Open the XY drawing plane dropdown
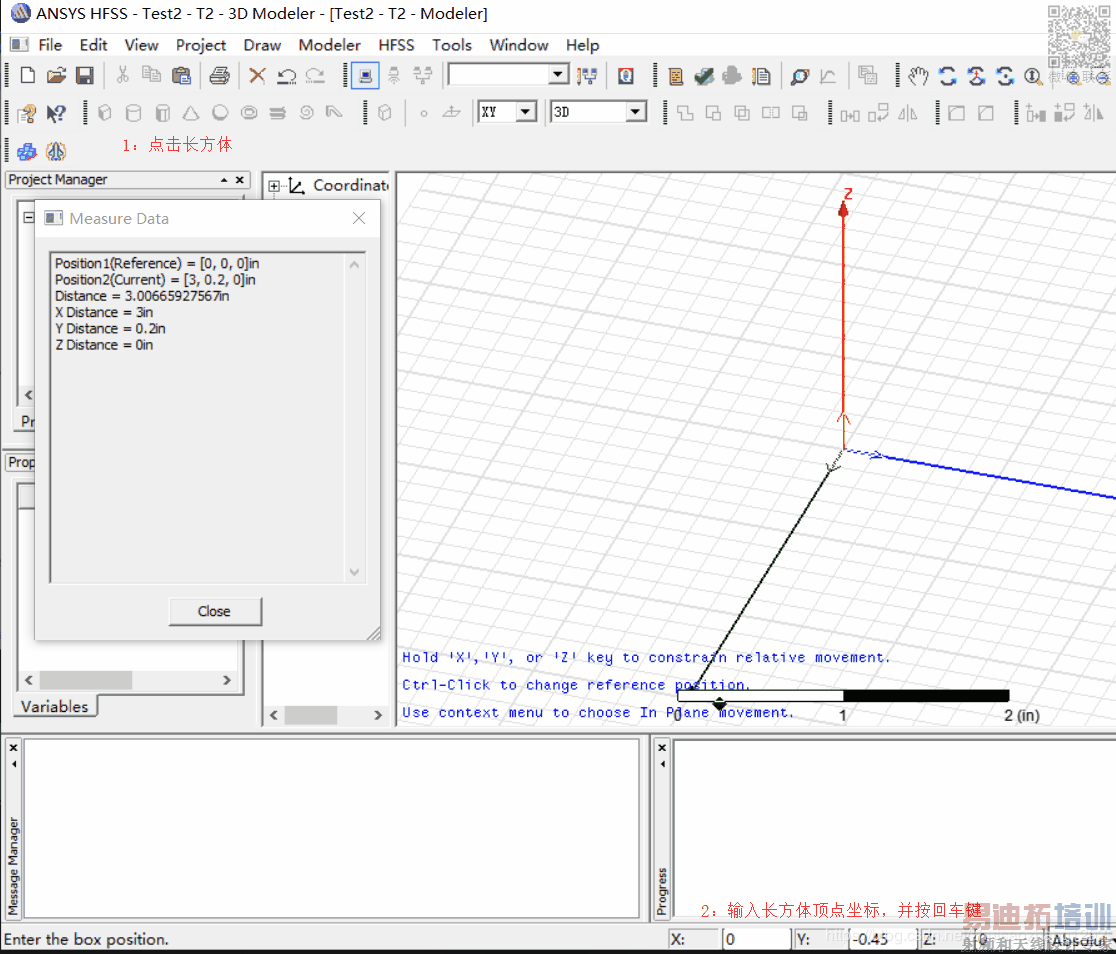Screen dimensions: 1116x954 click(x=526, y=113)
